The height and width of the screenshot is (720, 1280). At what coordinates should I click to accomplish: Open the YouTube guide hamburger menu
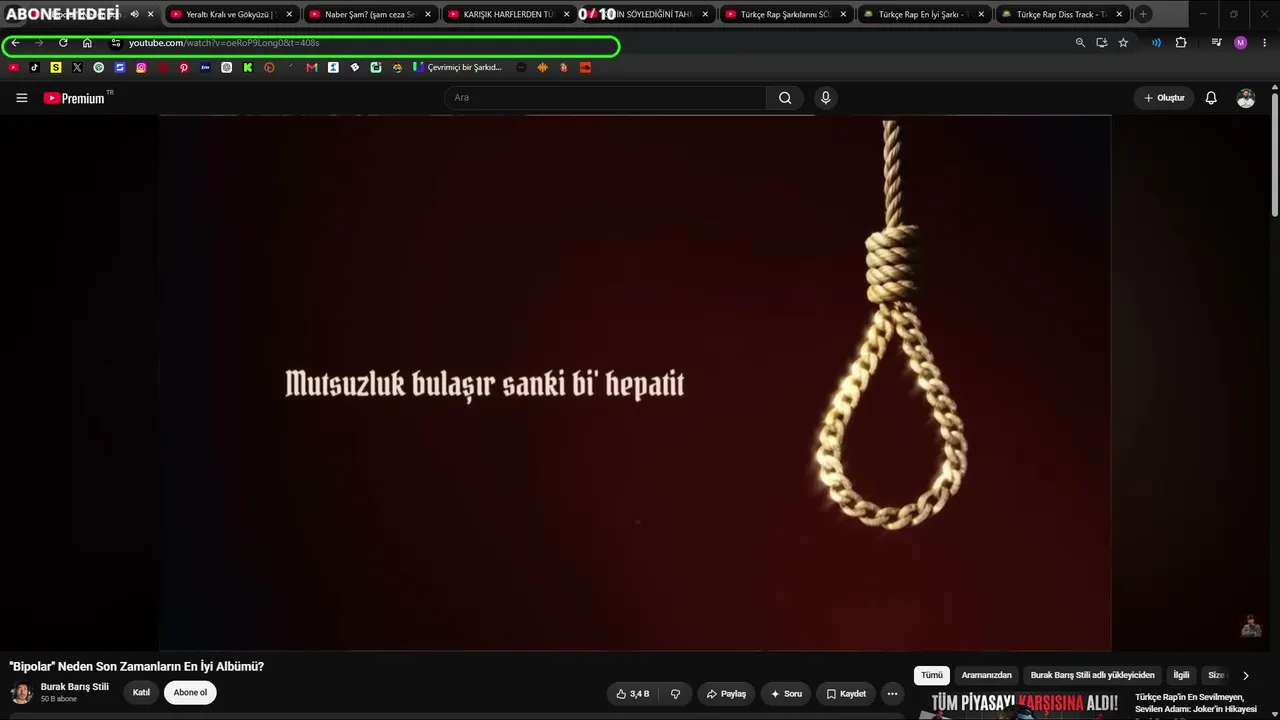21,98
